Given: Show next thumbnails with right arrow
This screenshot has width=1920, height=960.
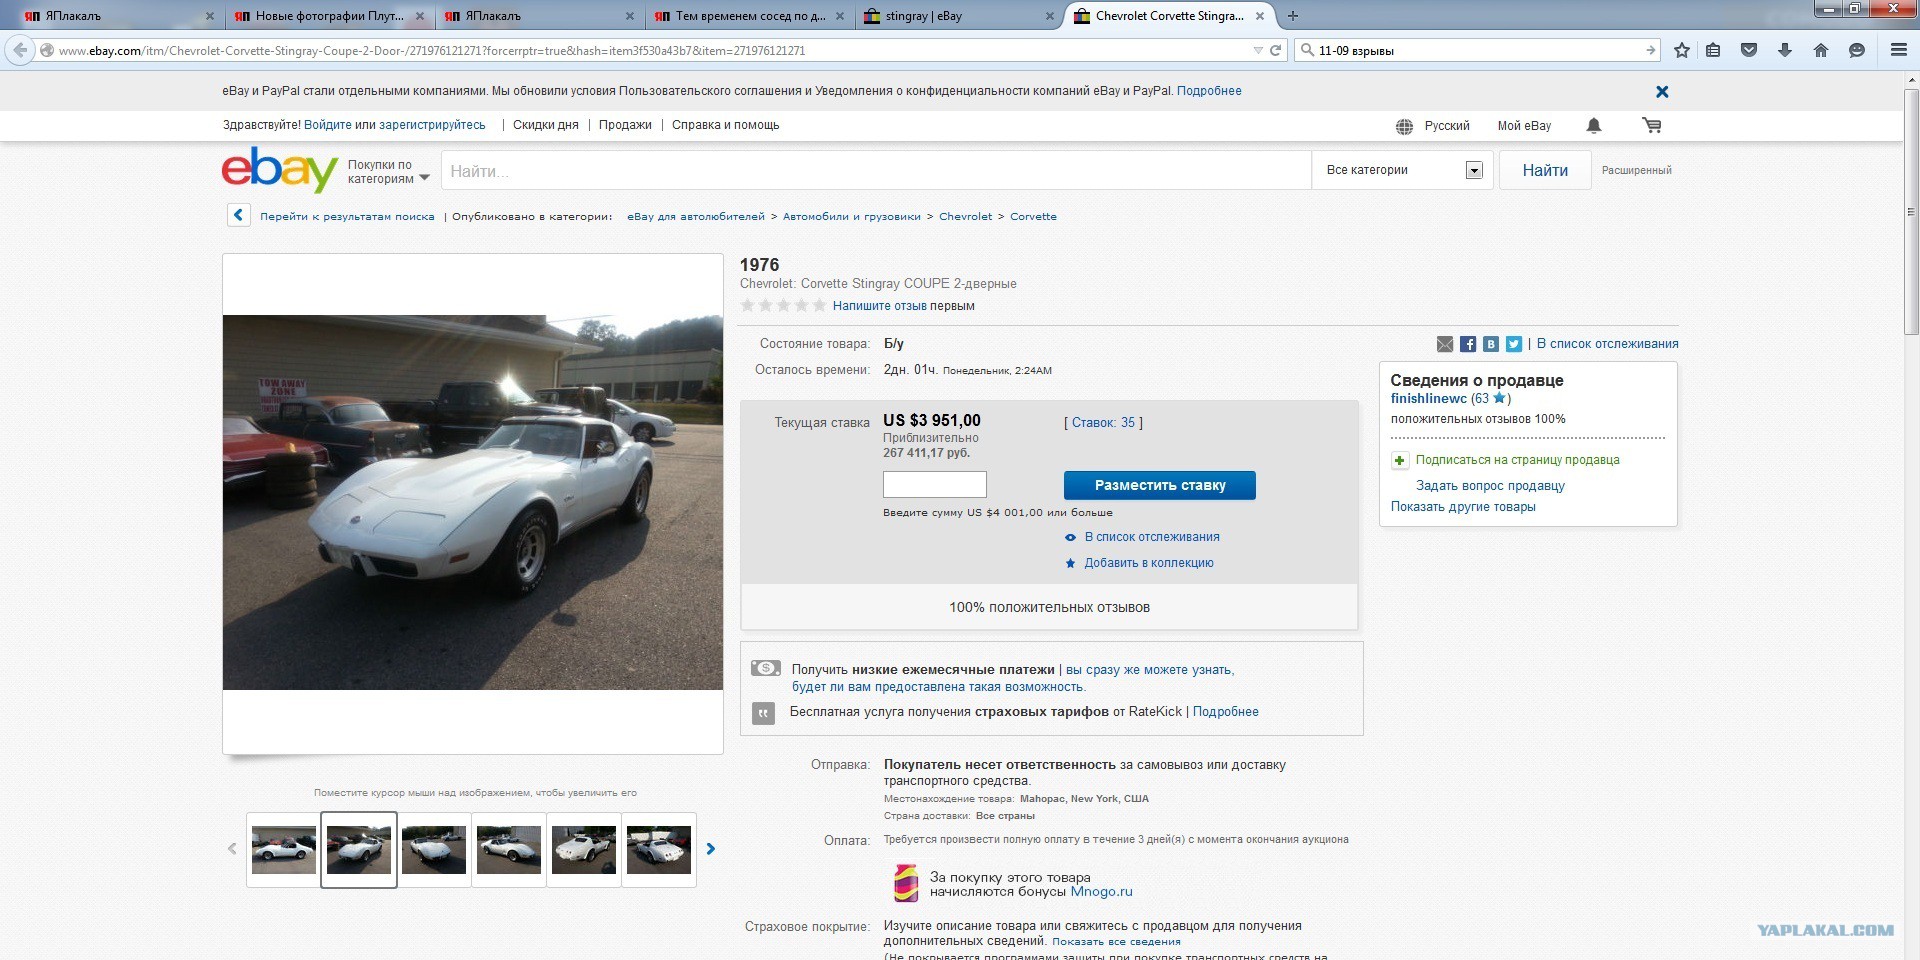Looking at the screenshot, I should [x=711, y=849].
